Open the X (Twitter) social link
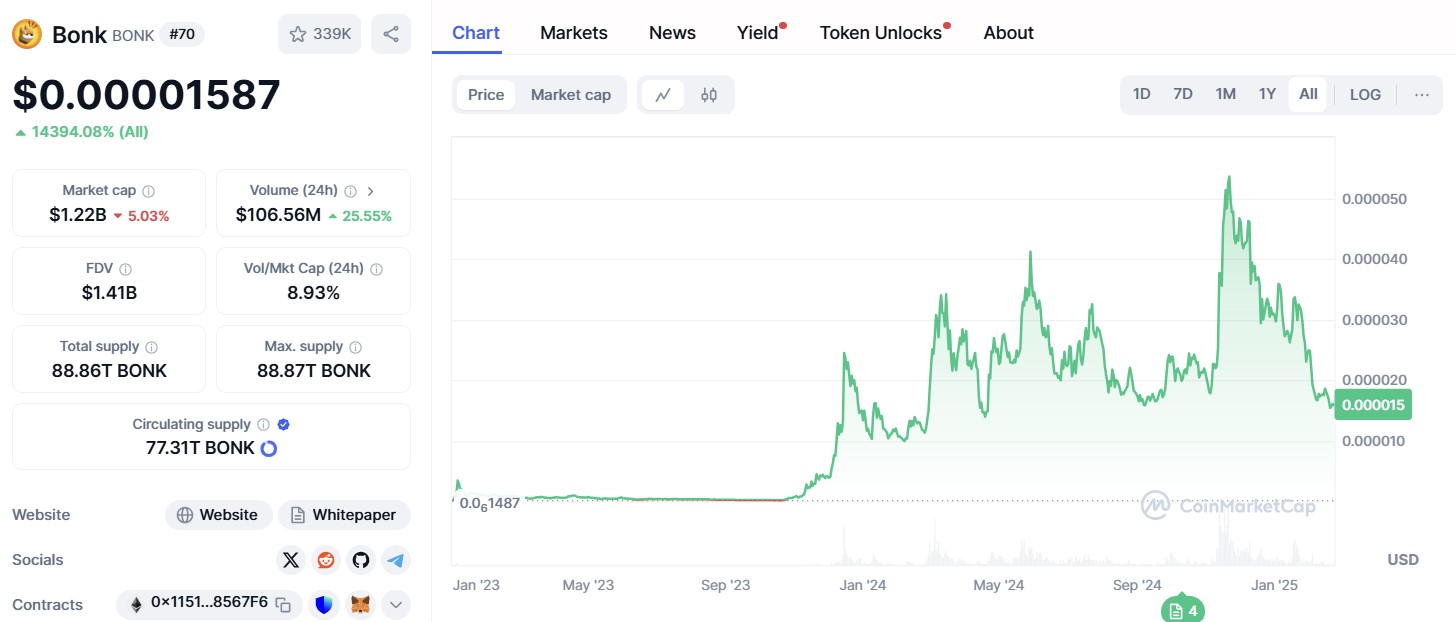Viewport: 1456px width, 622px height. click(291, 560)
